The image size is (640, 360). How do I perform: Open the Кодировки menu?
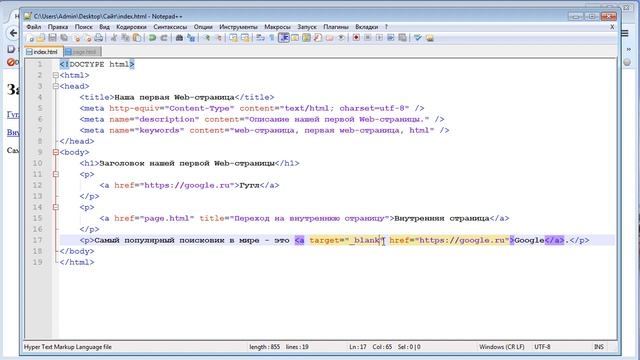(131, 27)
